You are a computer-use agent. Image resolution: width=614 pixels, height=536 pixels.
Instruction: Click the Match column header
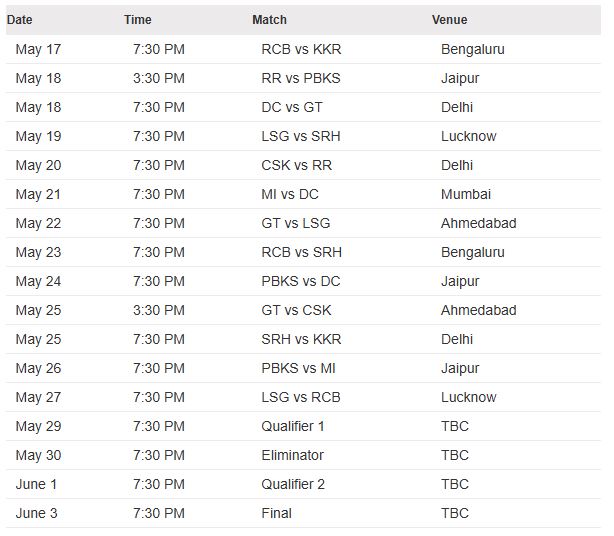[x=269, y=20]
